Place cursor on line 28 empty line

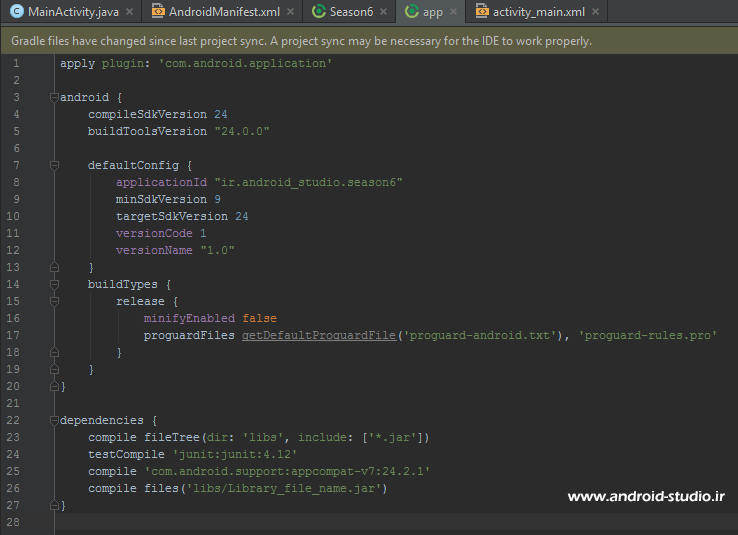(300, 523)
